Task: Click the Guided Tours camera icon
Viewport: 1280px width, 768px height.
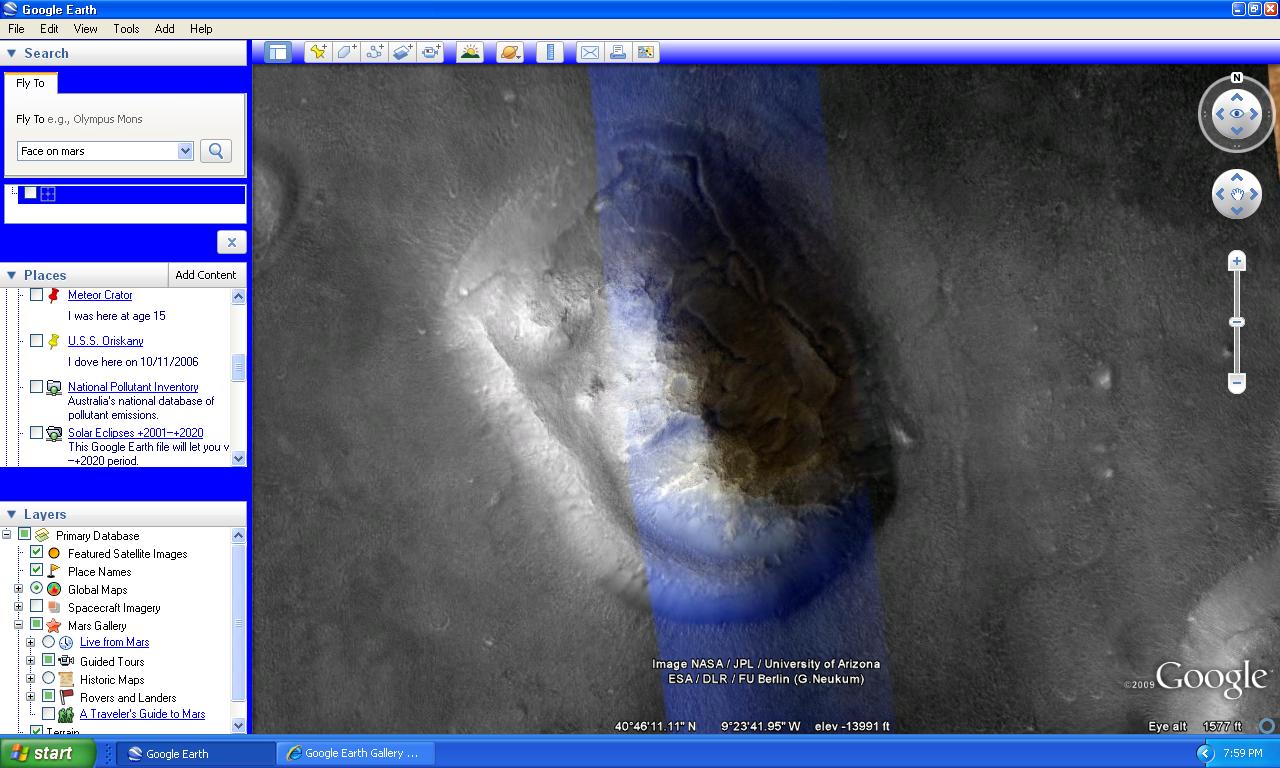Action: [66, 662]
